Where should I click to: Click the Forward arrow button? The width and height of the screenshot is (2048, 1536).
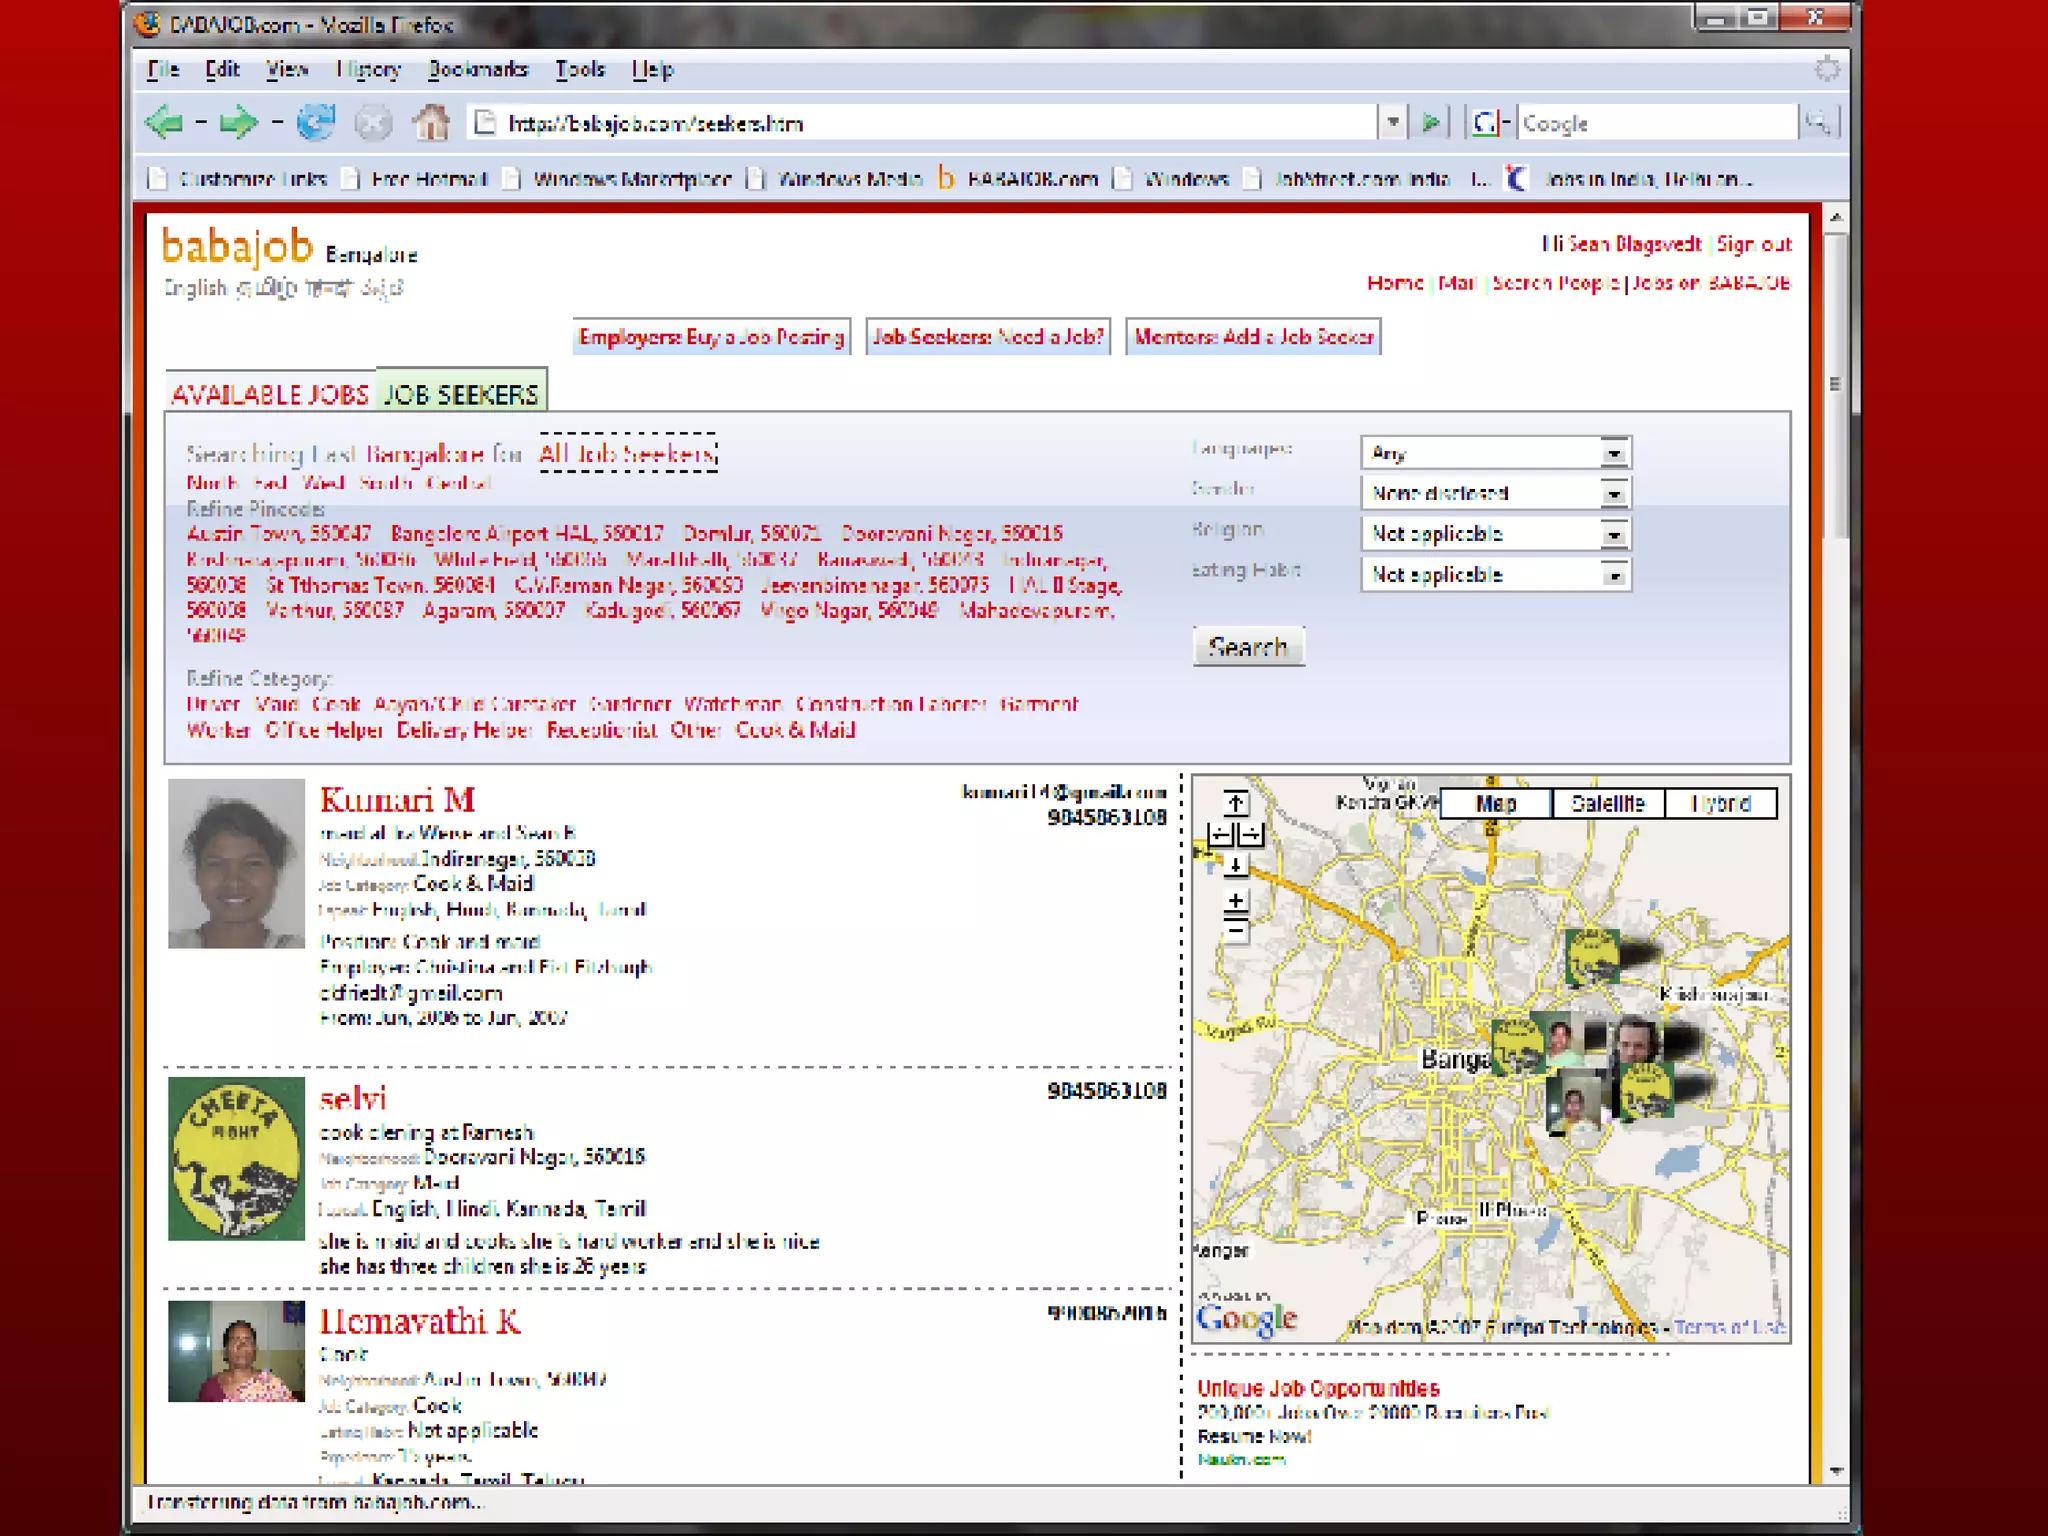pos(237,123)
